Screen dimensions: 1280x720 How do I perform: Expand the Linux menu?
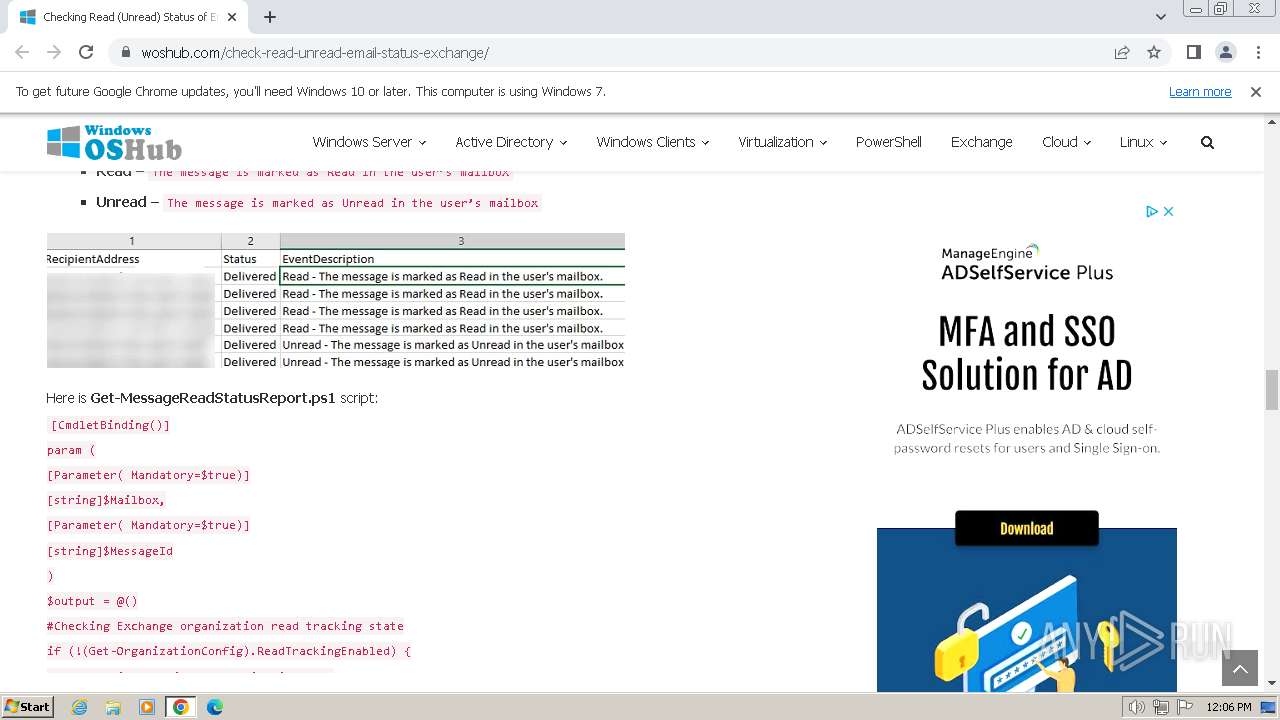[1143, 142]
